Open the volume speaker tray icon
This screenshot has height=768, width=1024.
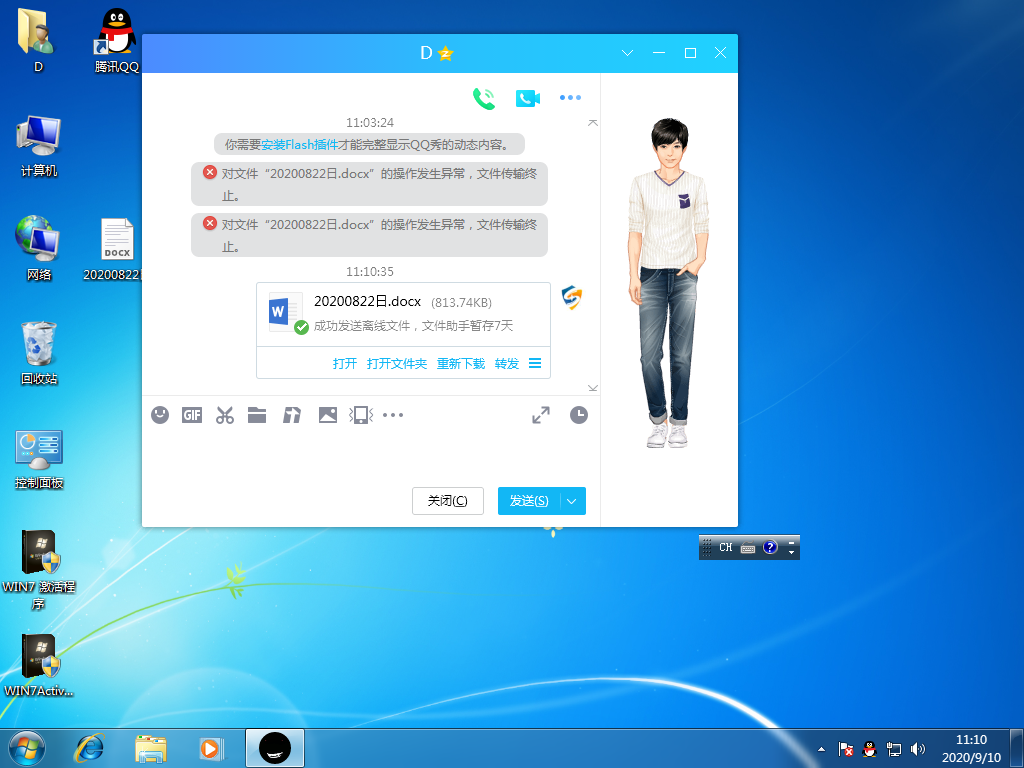pos(918,749)
